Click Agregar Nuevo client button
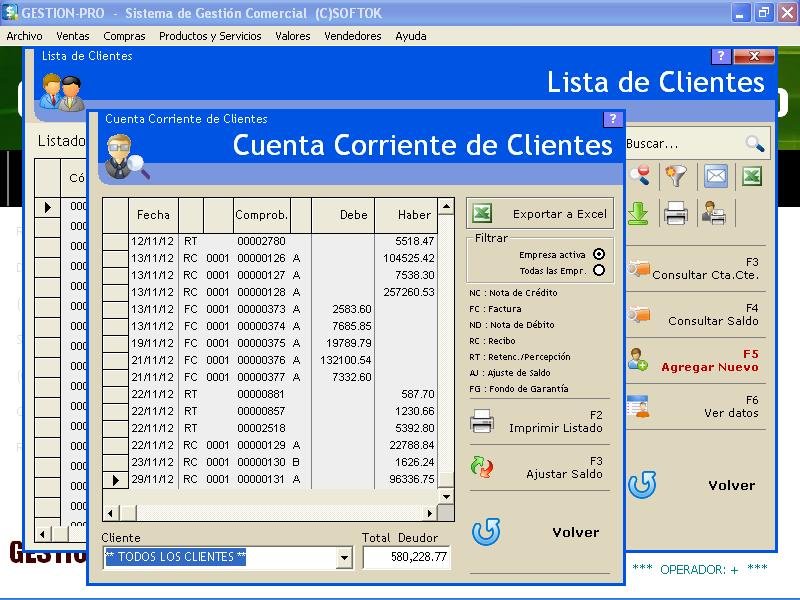This screenshot has width=800, height=600. (x=700, y=361)
